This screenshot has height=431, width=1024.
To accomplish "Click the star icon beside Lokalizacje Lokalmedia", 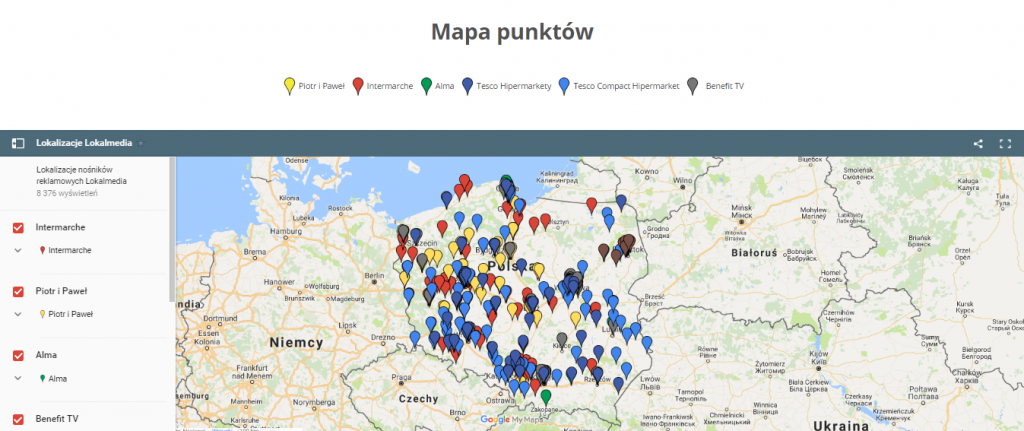I will coord(142,143).
